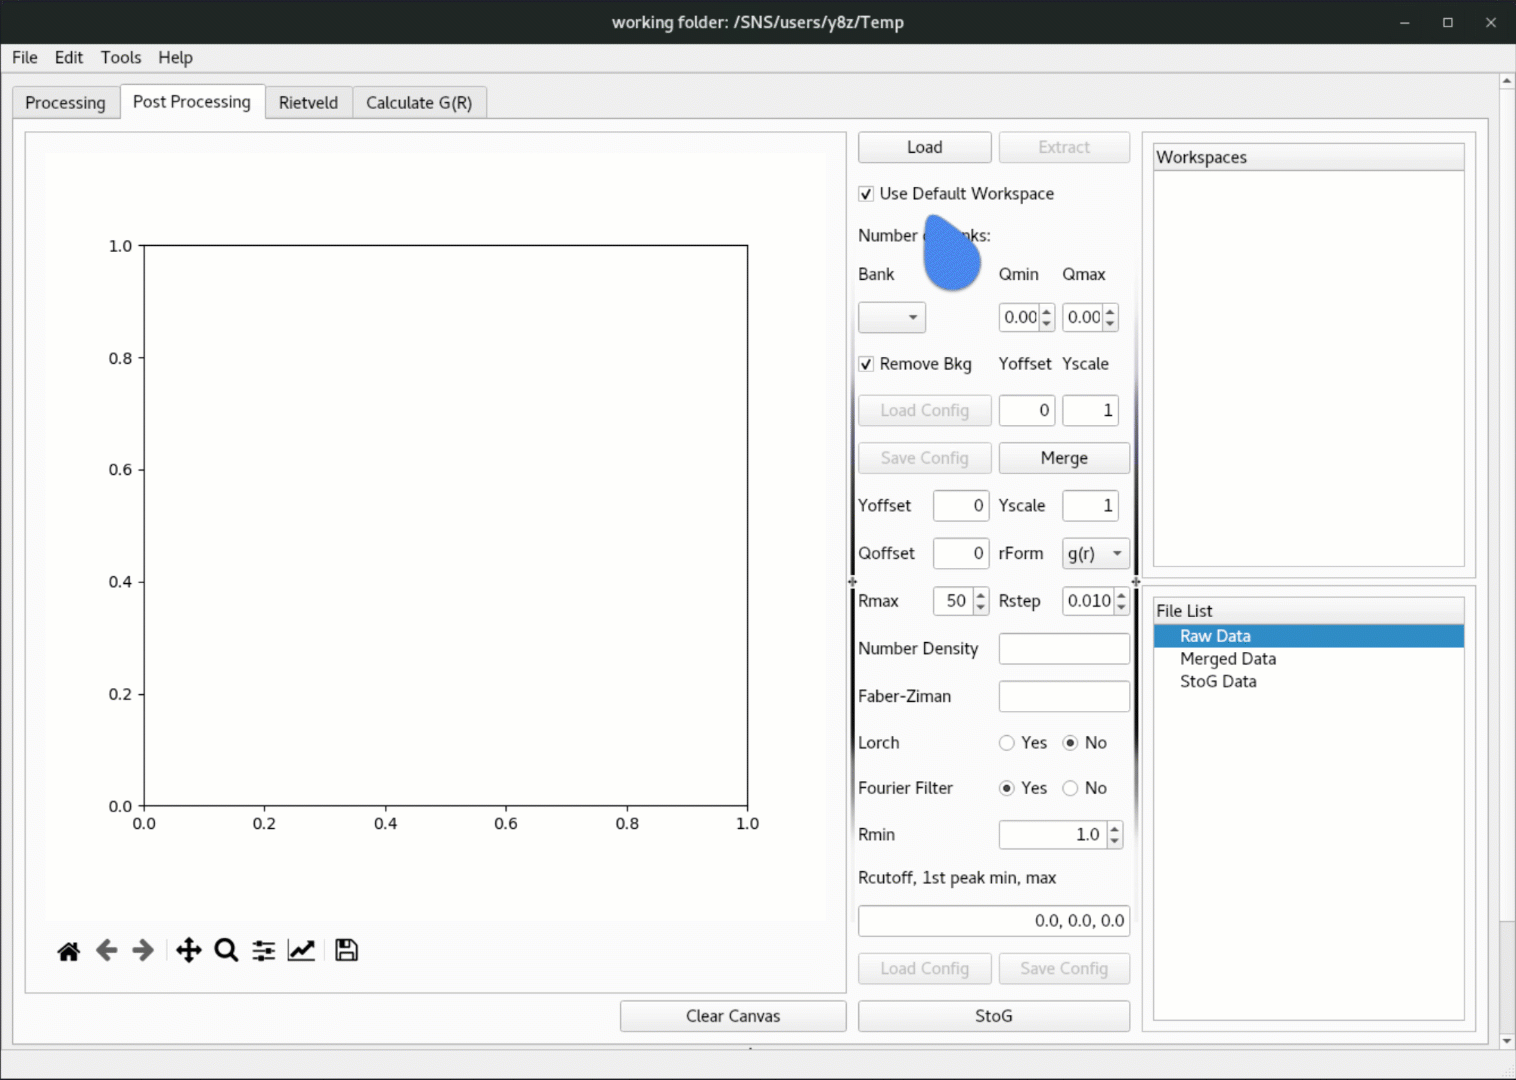Click the Save figure floppy icon
The width and height of the screenshot is (1516, 1080).
[x=346, y=951]
